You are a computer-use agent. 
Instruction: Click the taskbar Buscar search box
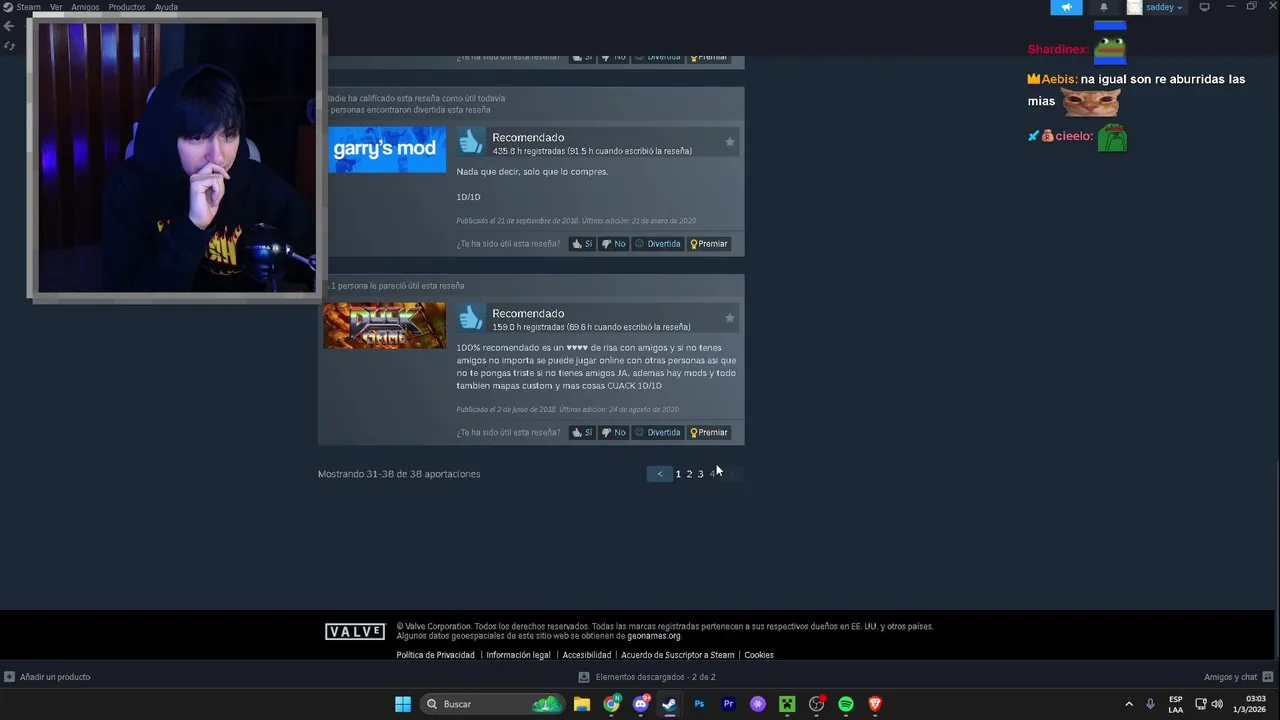493,704
